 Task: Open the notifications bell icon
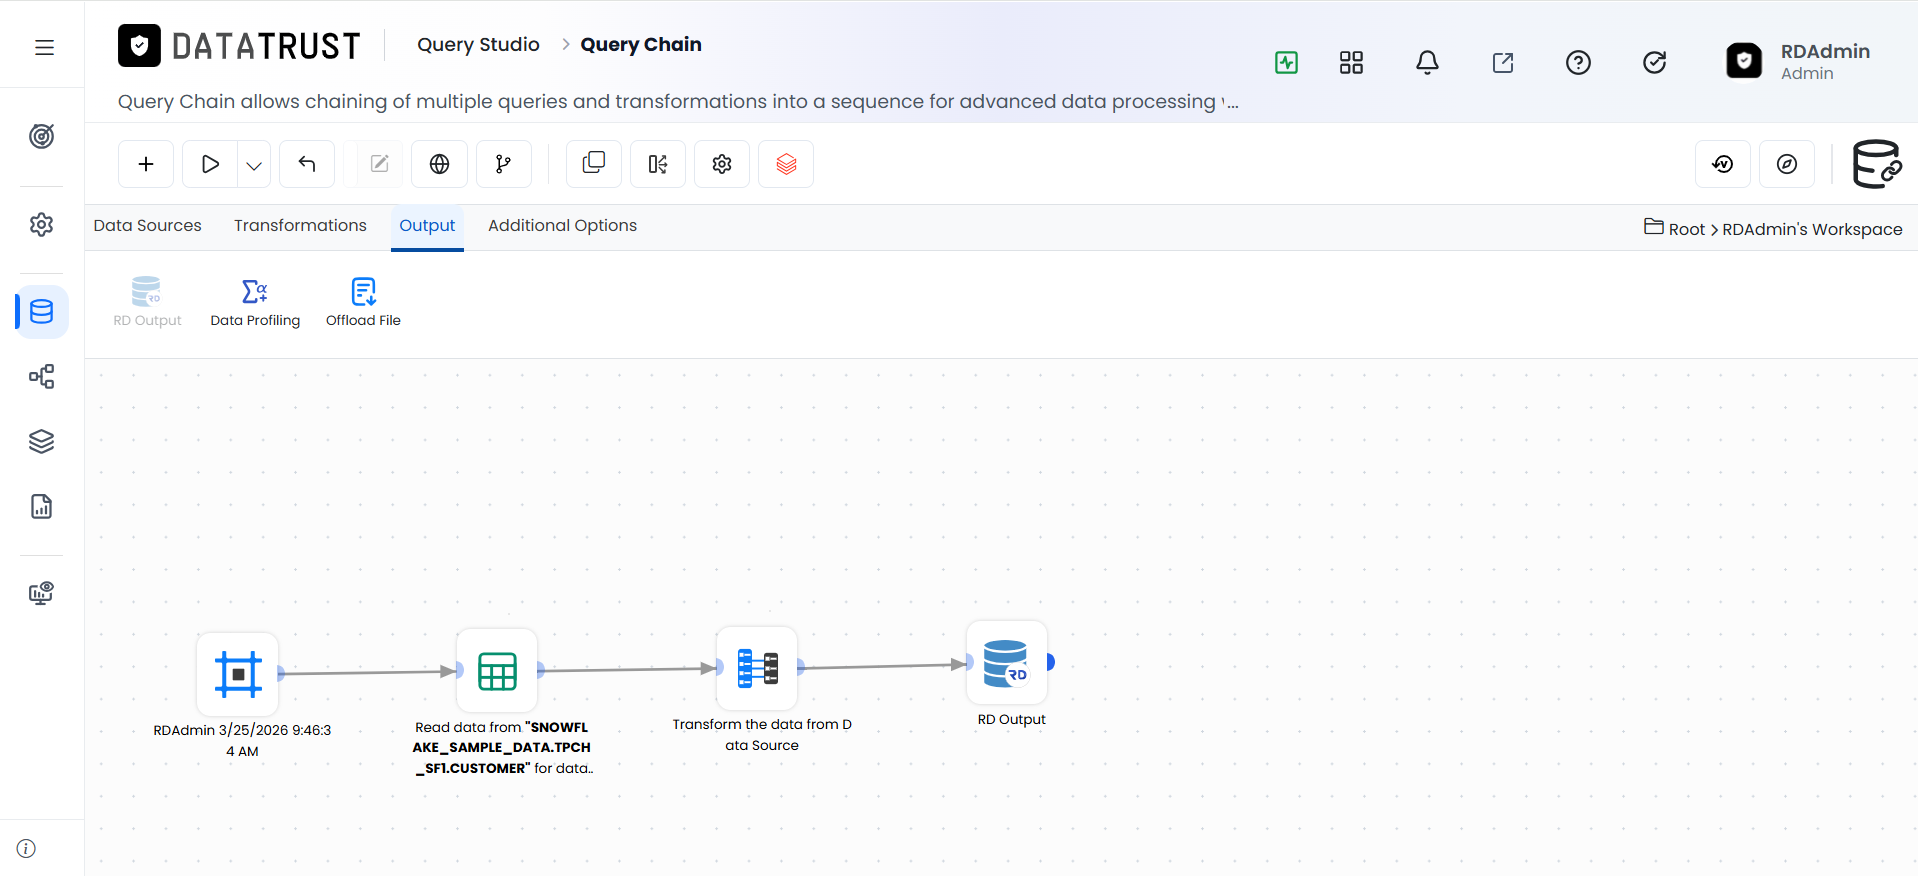point(1427,63)
